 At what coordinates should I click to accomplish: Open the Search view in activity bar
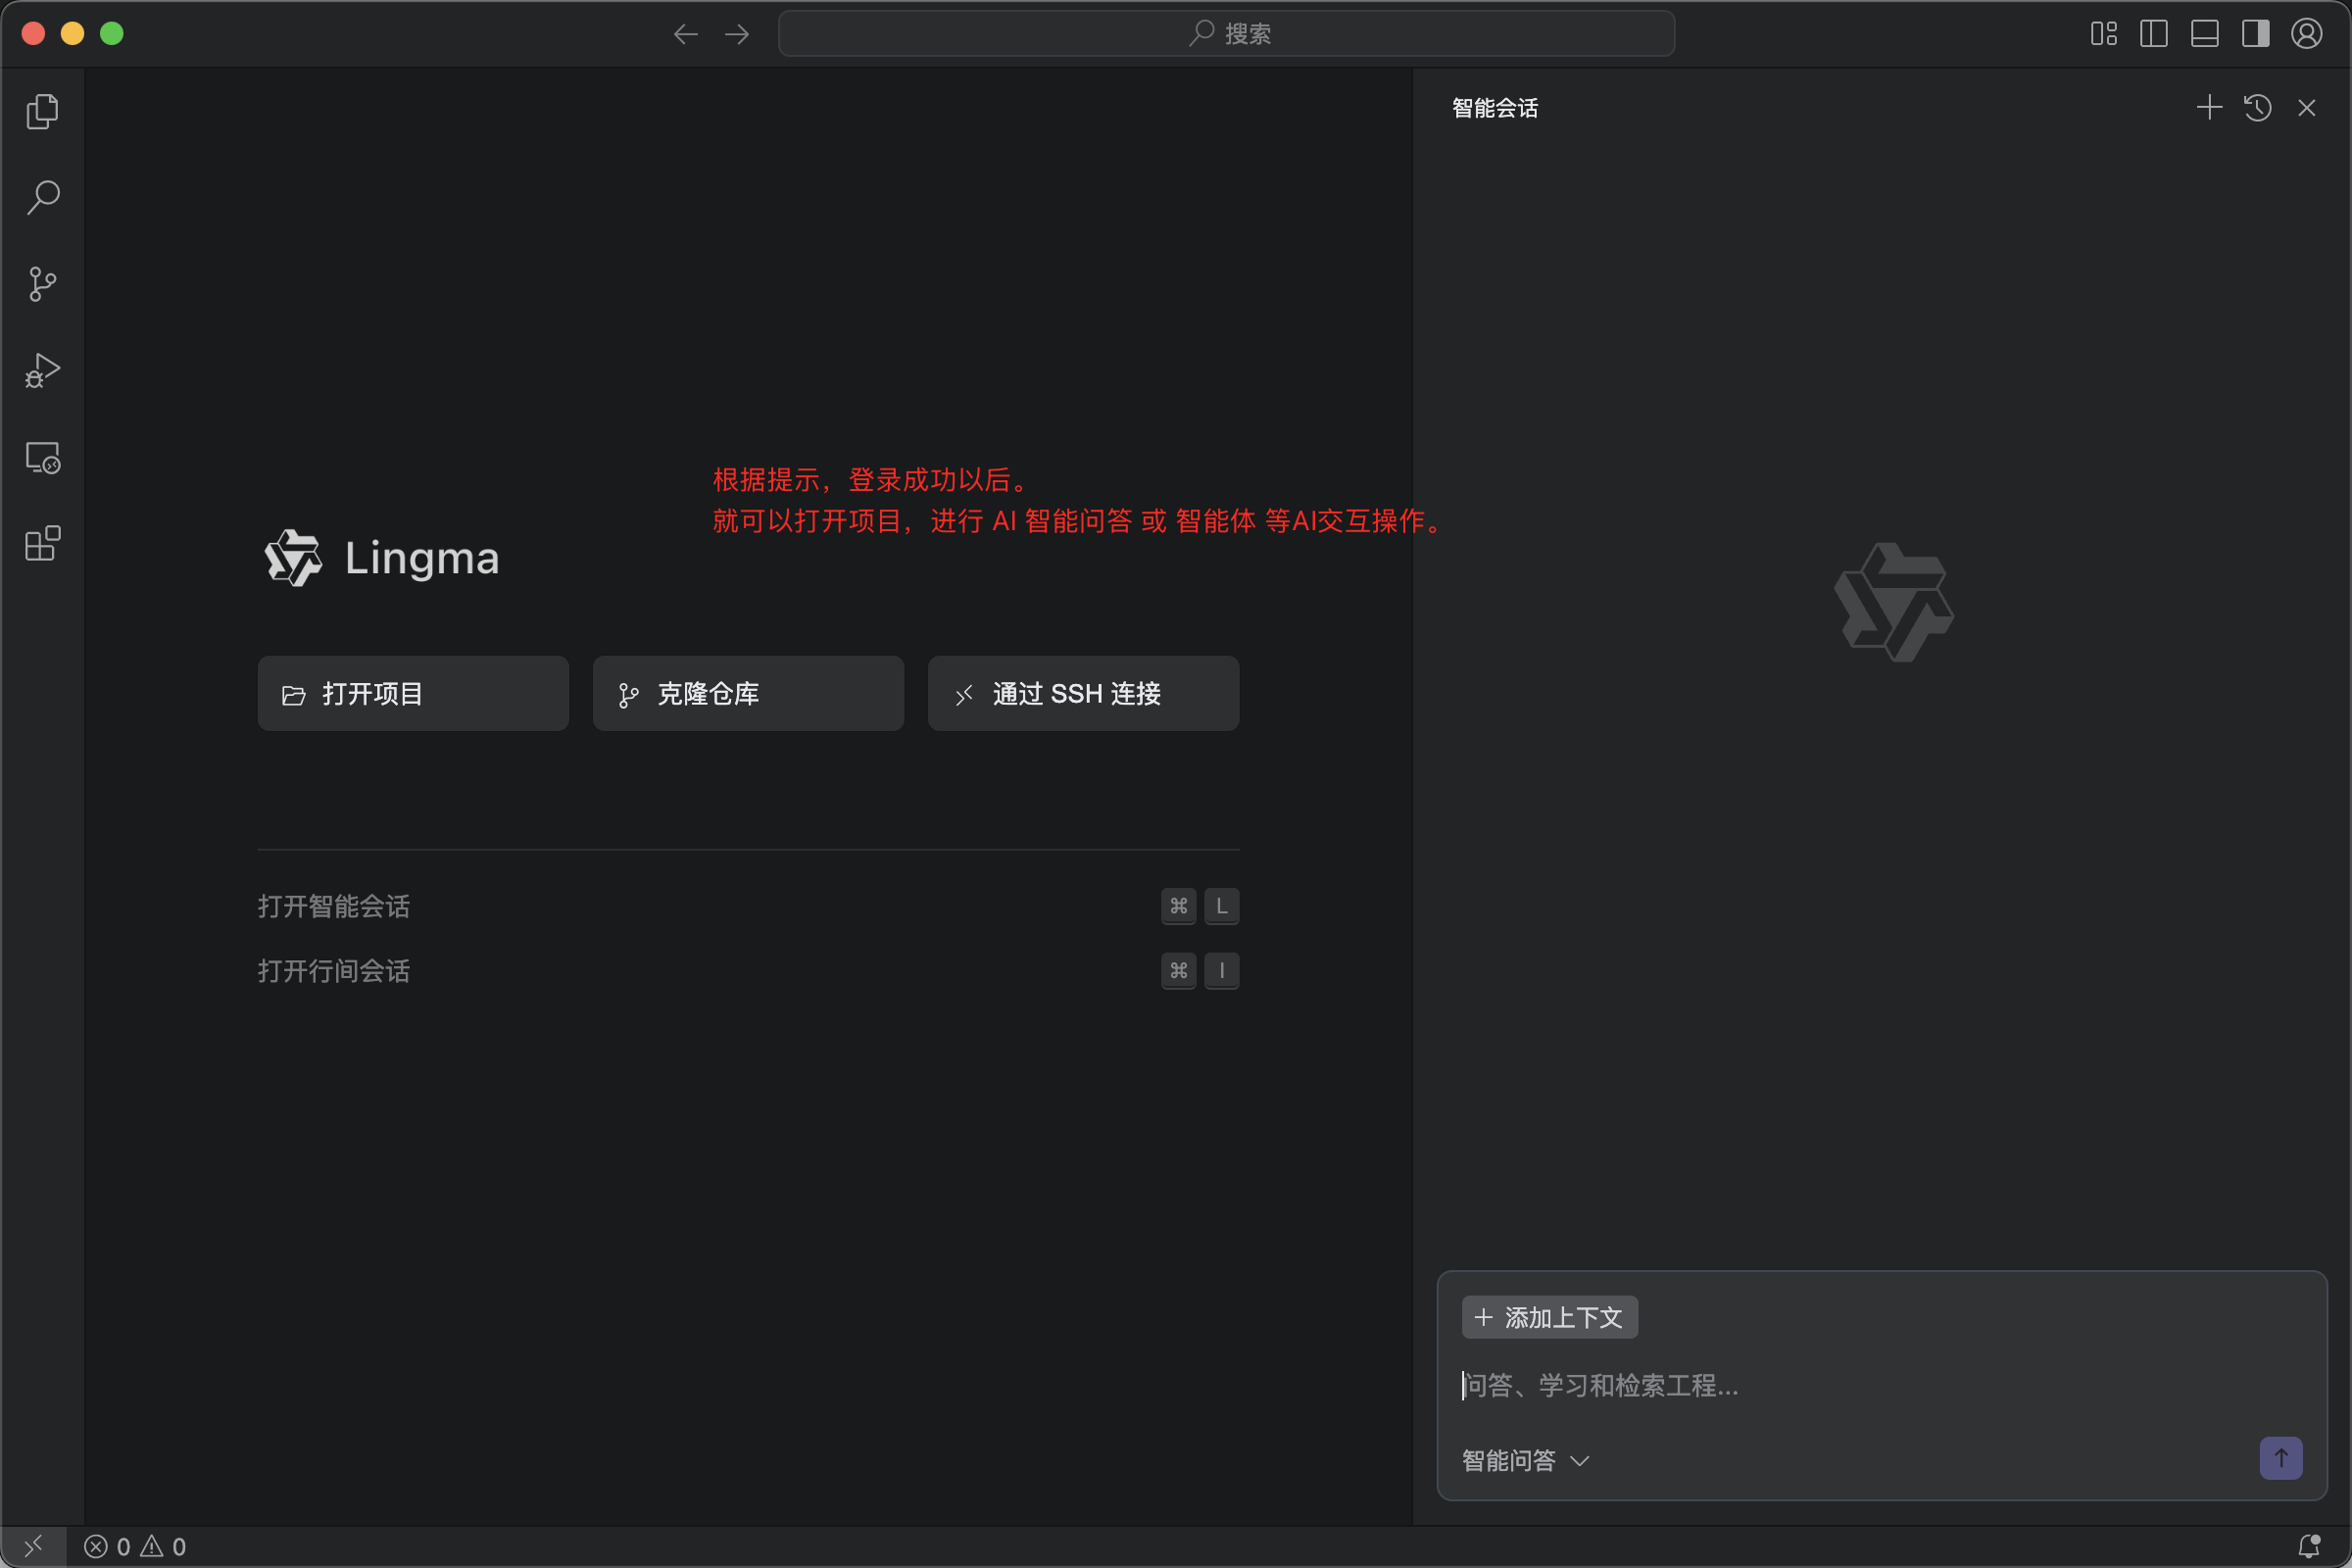coord(42,197)
